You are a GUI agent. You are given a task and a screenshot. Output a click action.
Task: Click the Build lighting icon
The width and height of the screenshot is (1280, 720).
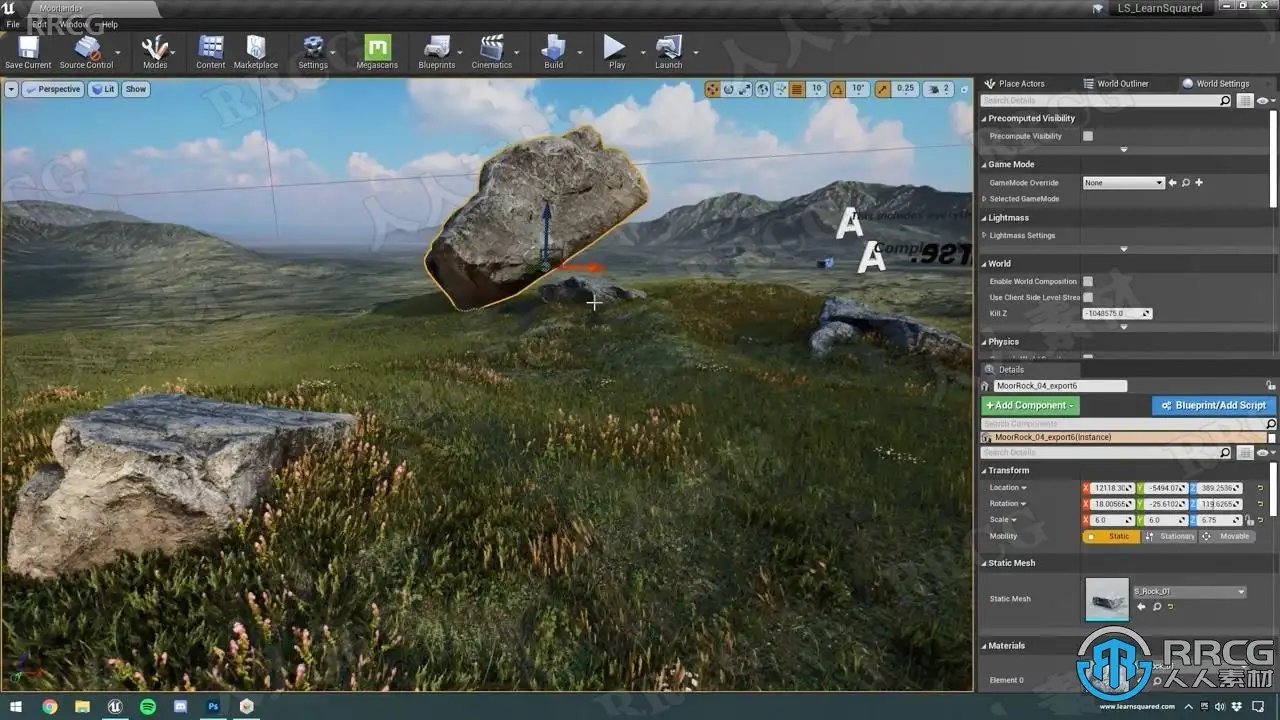coord(553,48)
